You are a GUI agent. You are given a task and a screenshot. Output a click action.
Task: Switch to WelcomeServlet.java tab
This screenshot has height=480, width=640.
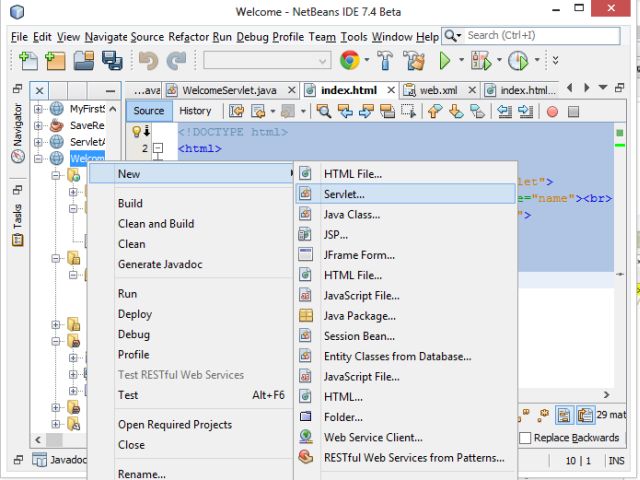click(229, 90)
